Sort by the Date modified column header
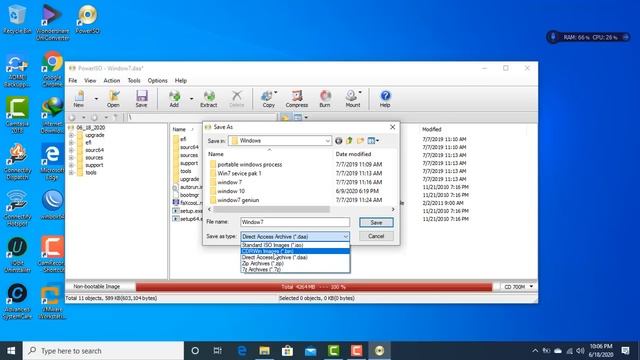640x360 pixels. tap(353, 154)
